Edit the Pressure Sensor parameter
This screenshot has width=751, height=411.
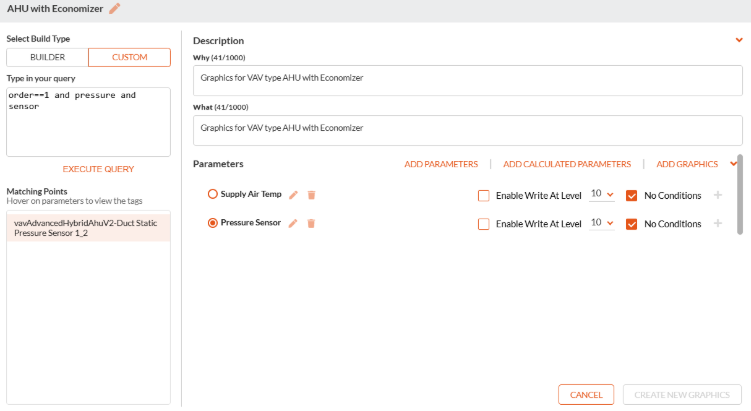coord(293,223)
